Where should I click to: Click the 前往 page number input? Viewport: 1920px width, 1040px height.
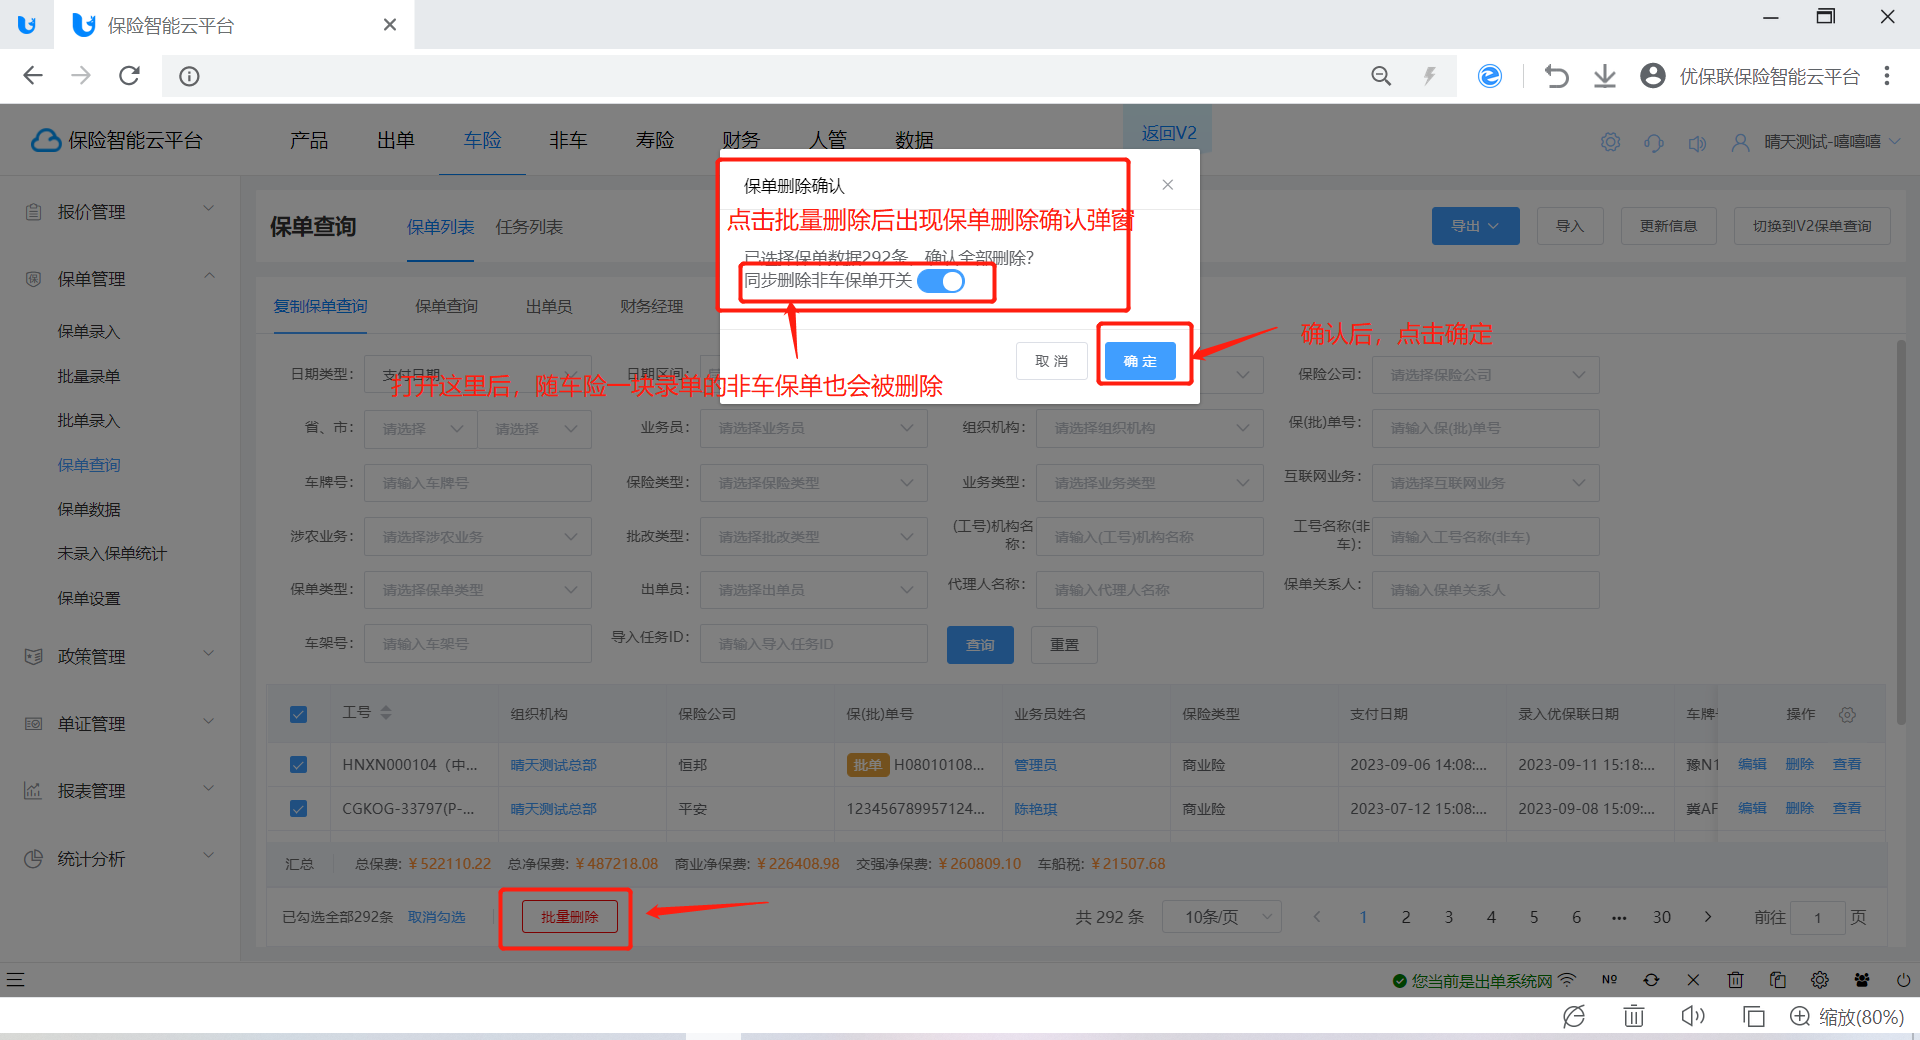click(x=1817, y=917)
